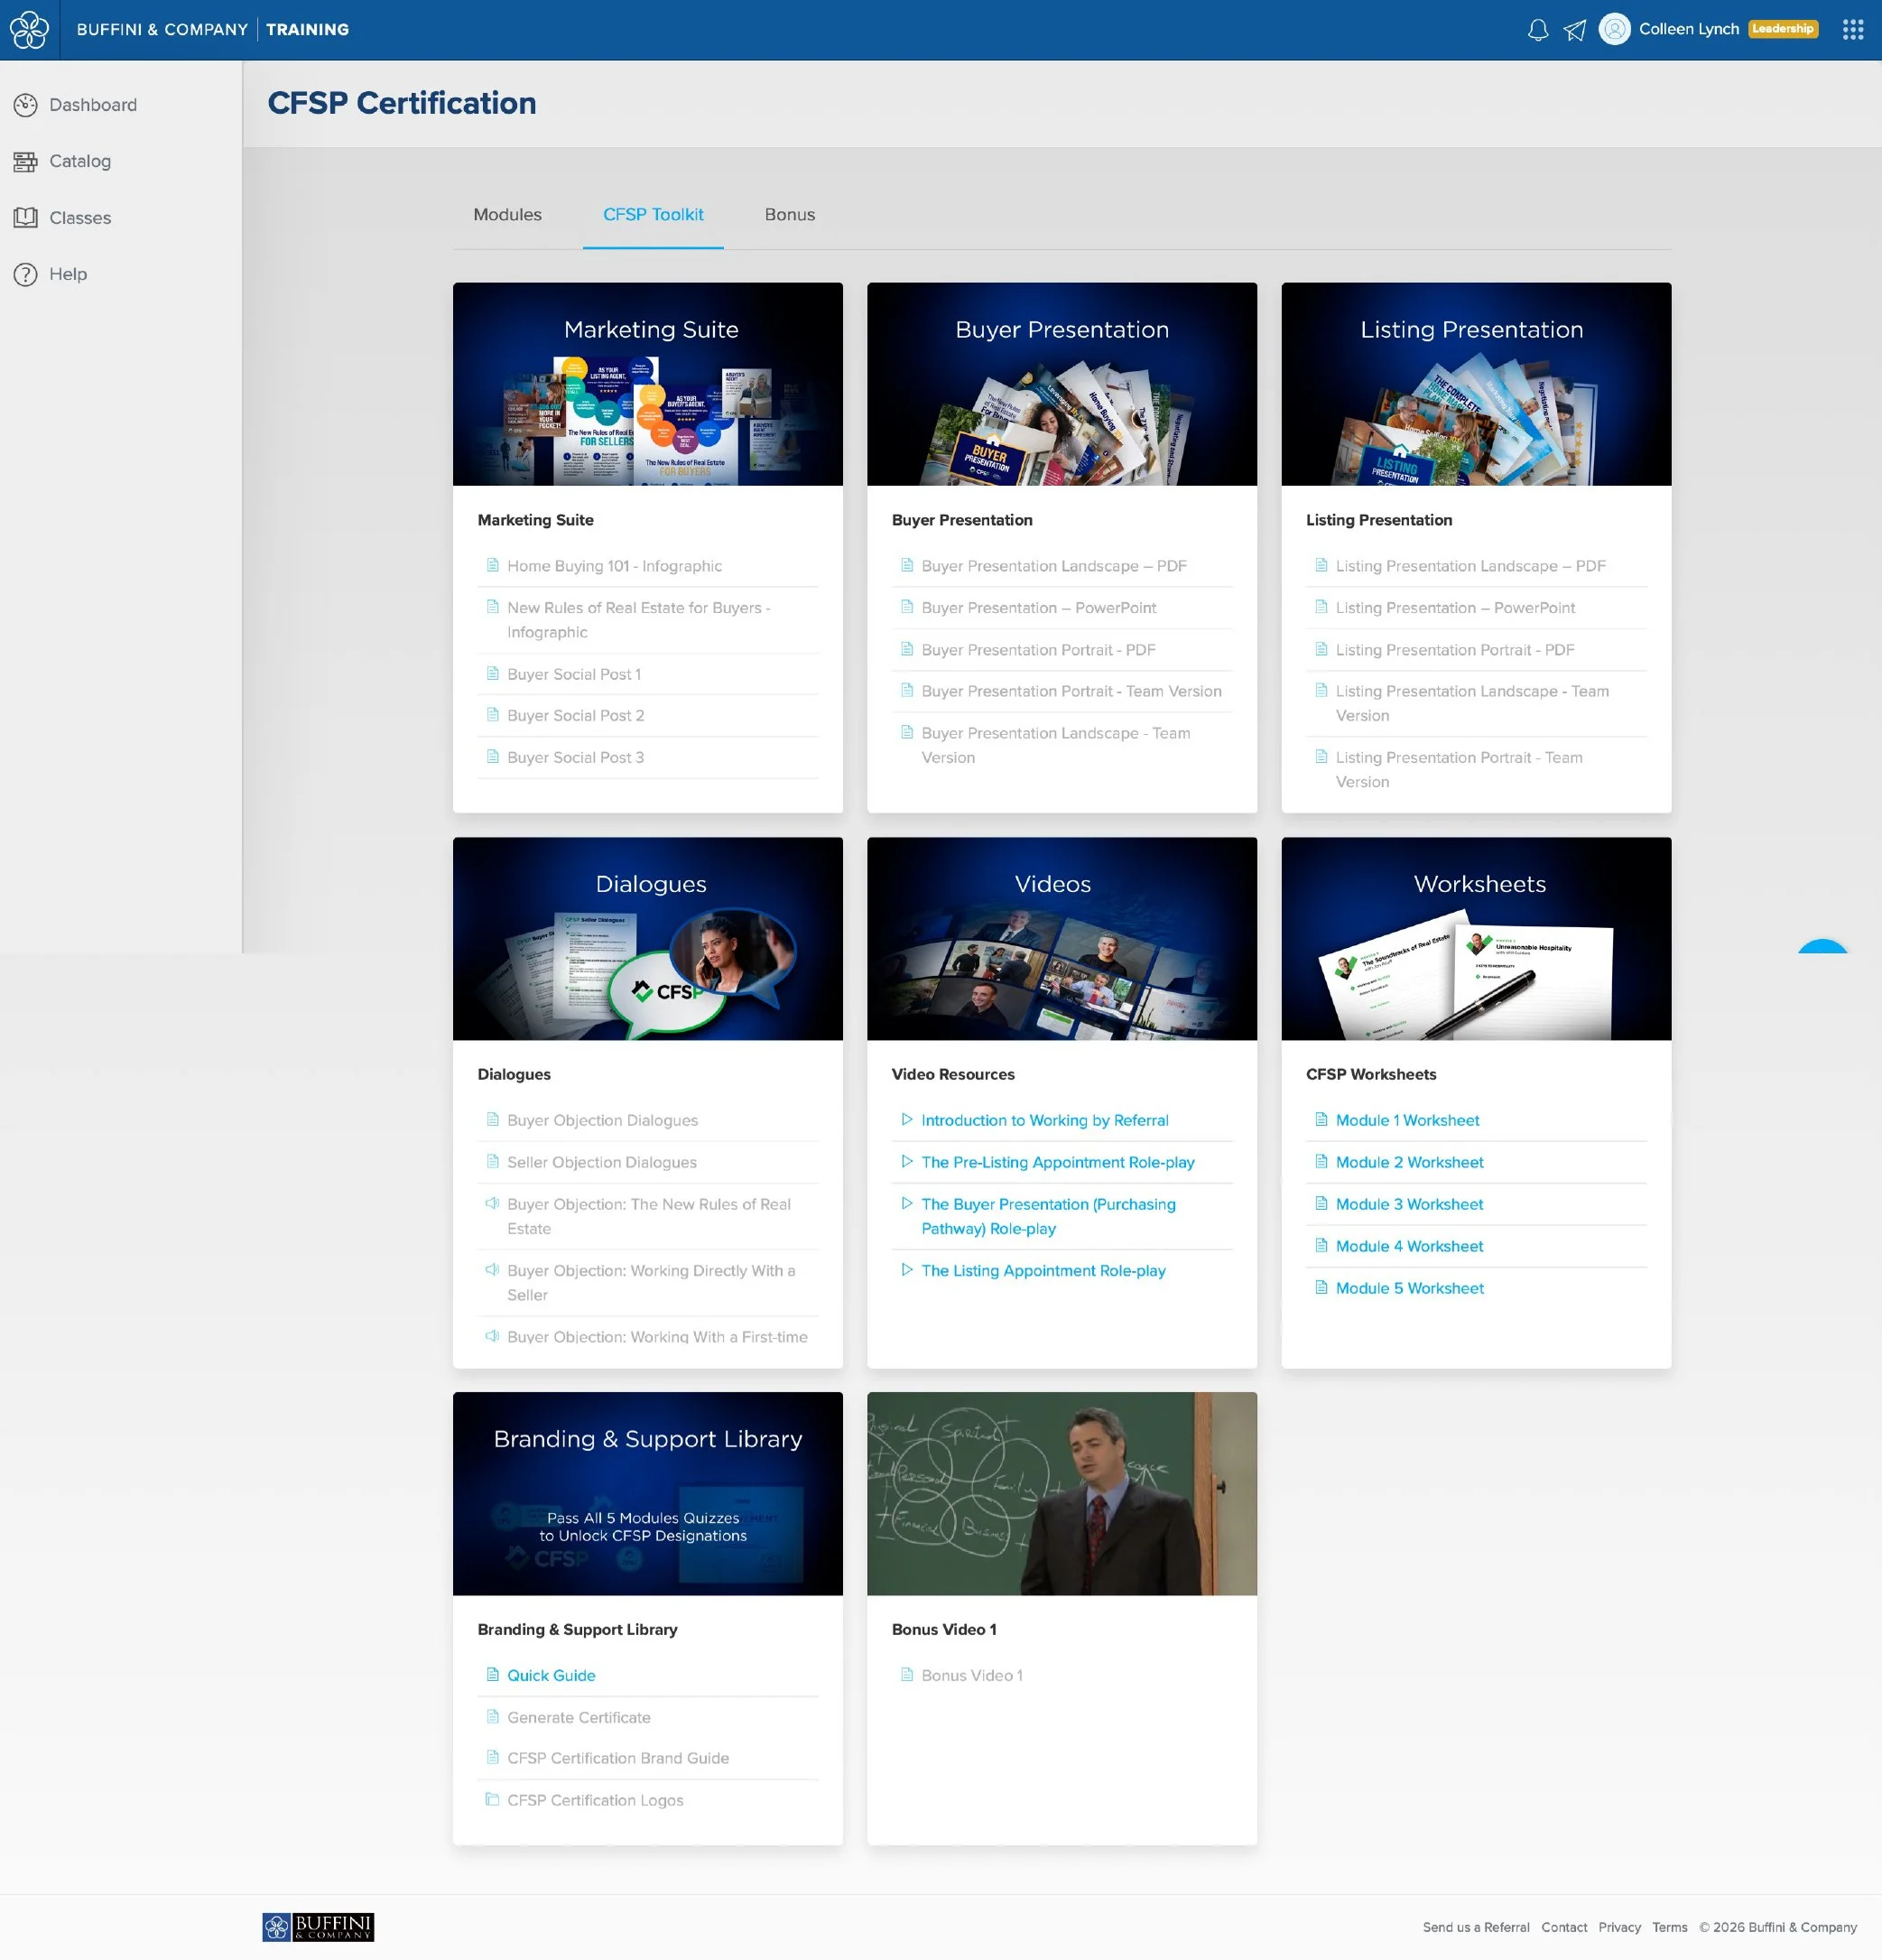This screenshot has height=1960, width=1882.
Task: Click Send us a Referral footer link
Action: [1476, 1927]
